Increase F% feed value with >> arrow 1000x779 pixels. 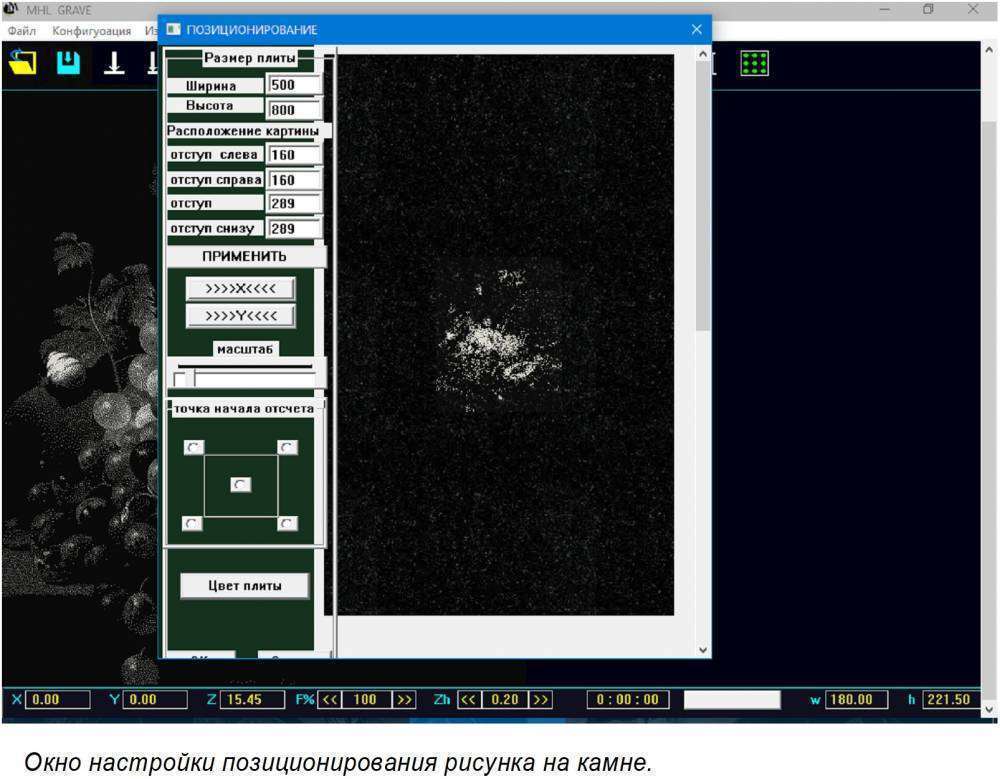pyautogui.click(x=404, y=700)
